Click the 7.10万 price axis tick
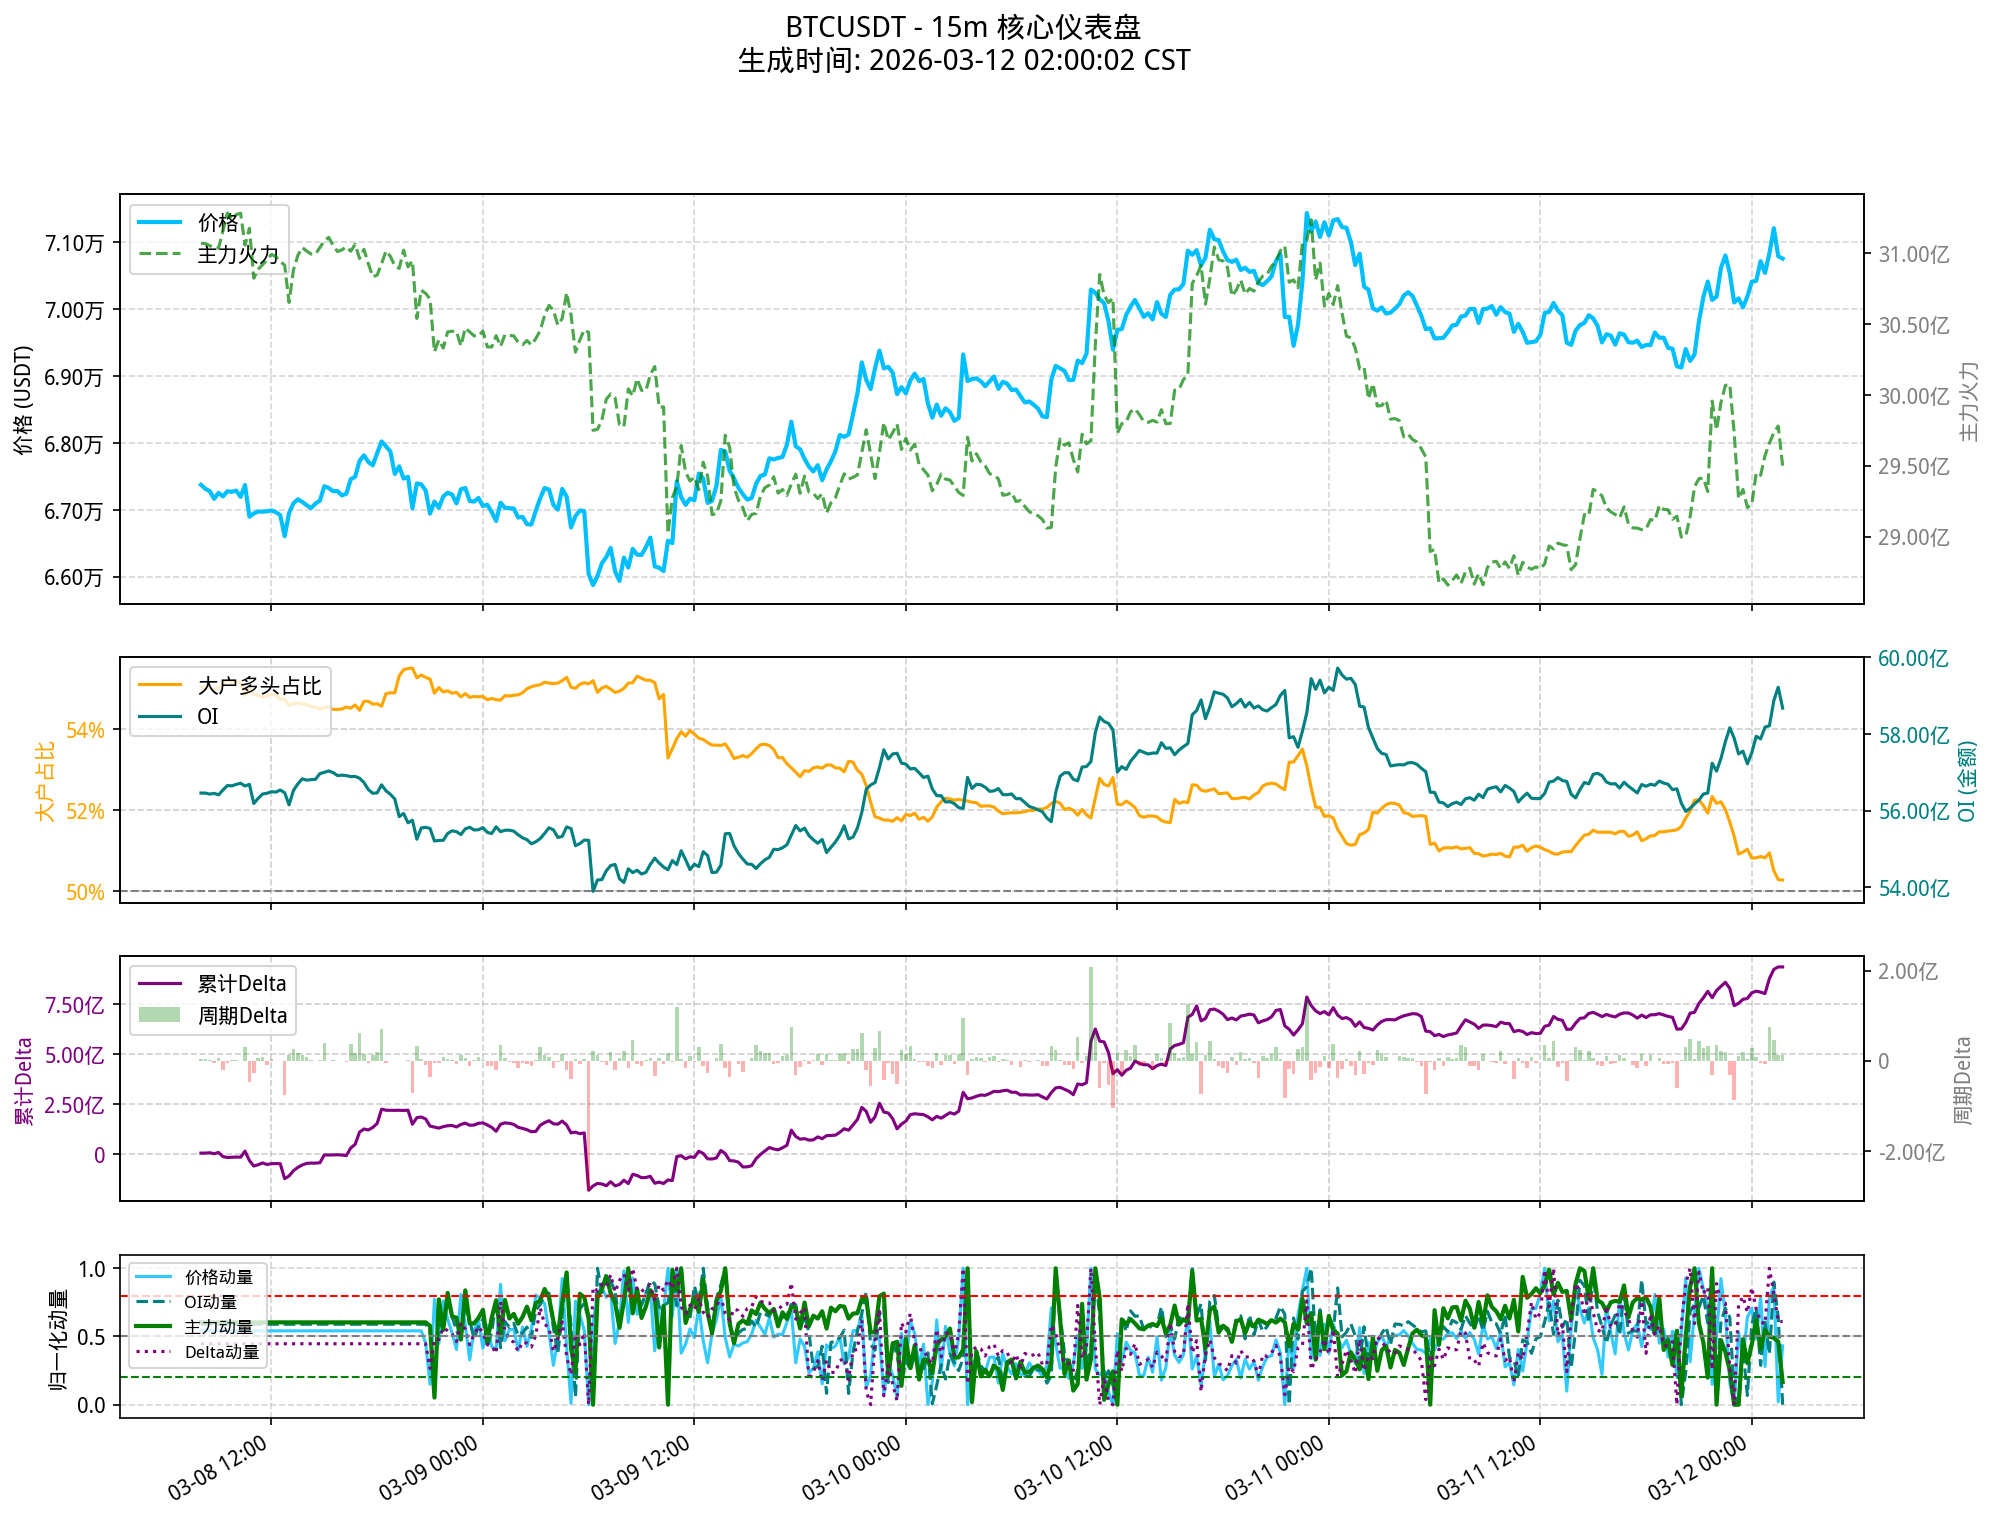The width and height of the screenshot is (1995, 1521). [73, 243]
